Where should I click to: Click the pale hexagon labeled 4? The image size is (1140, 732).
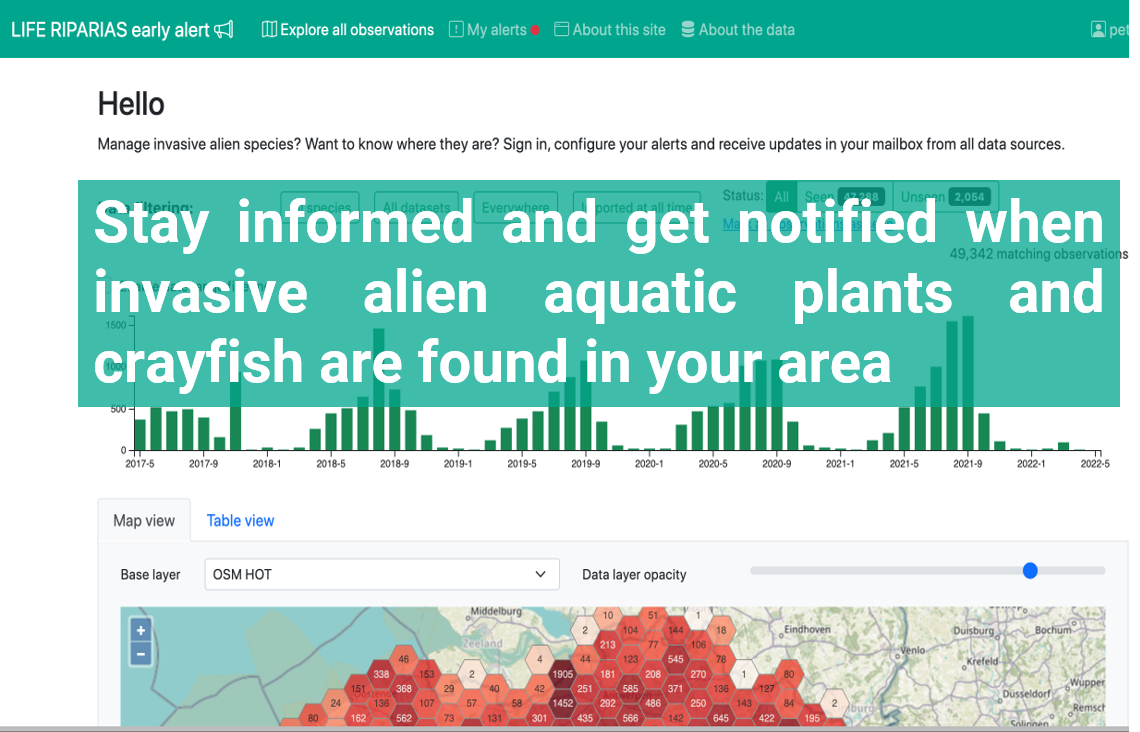pos(539,659)
